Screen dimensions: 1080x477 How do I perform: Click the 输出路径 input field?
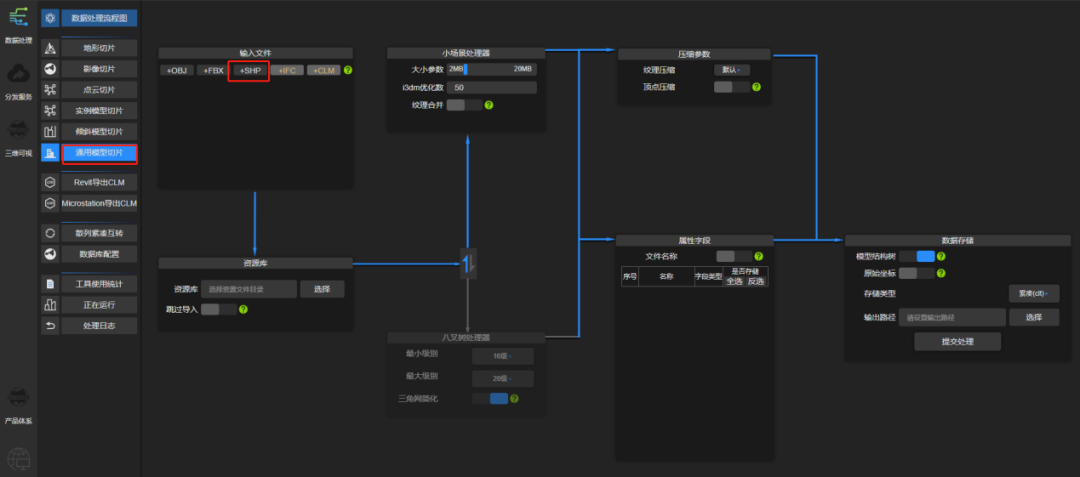pyautogui.click(x=952, y=317)
